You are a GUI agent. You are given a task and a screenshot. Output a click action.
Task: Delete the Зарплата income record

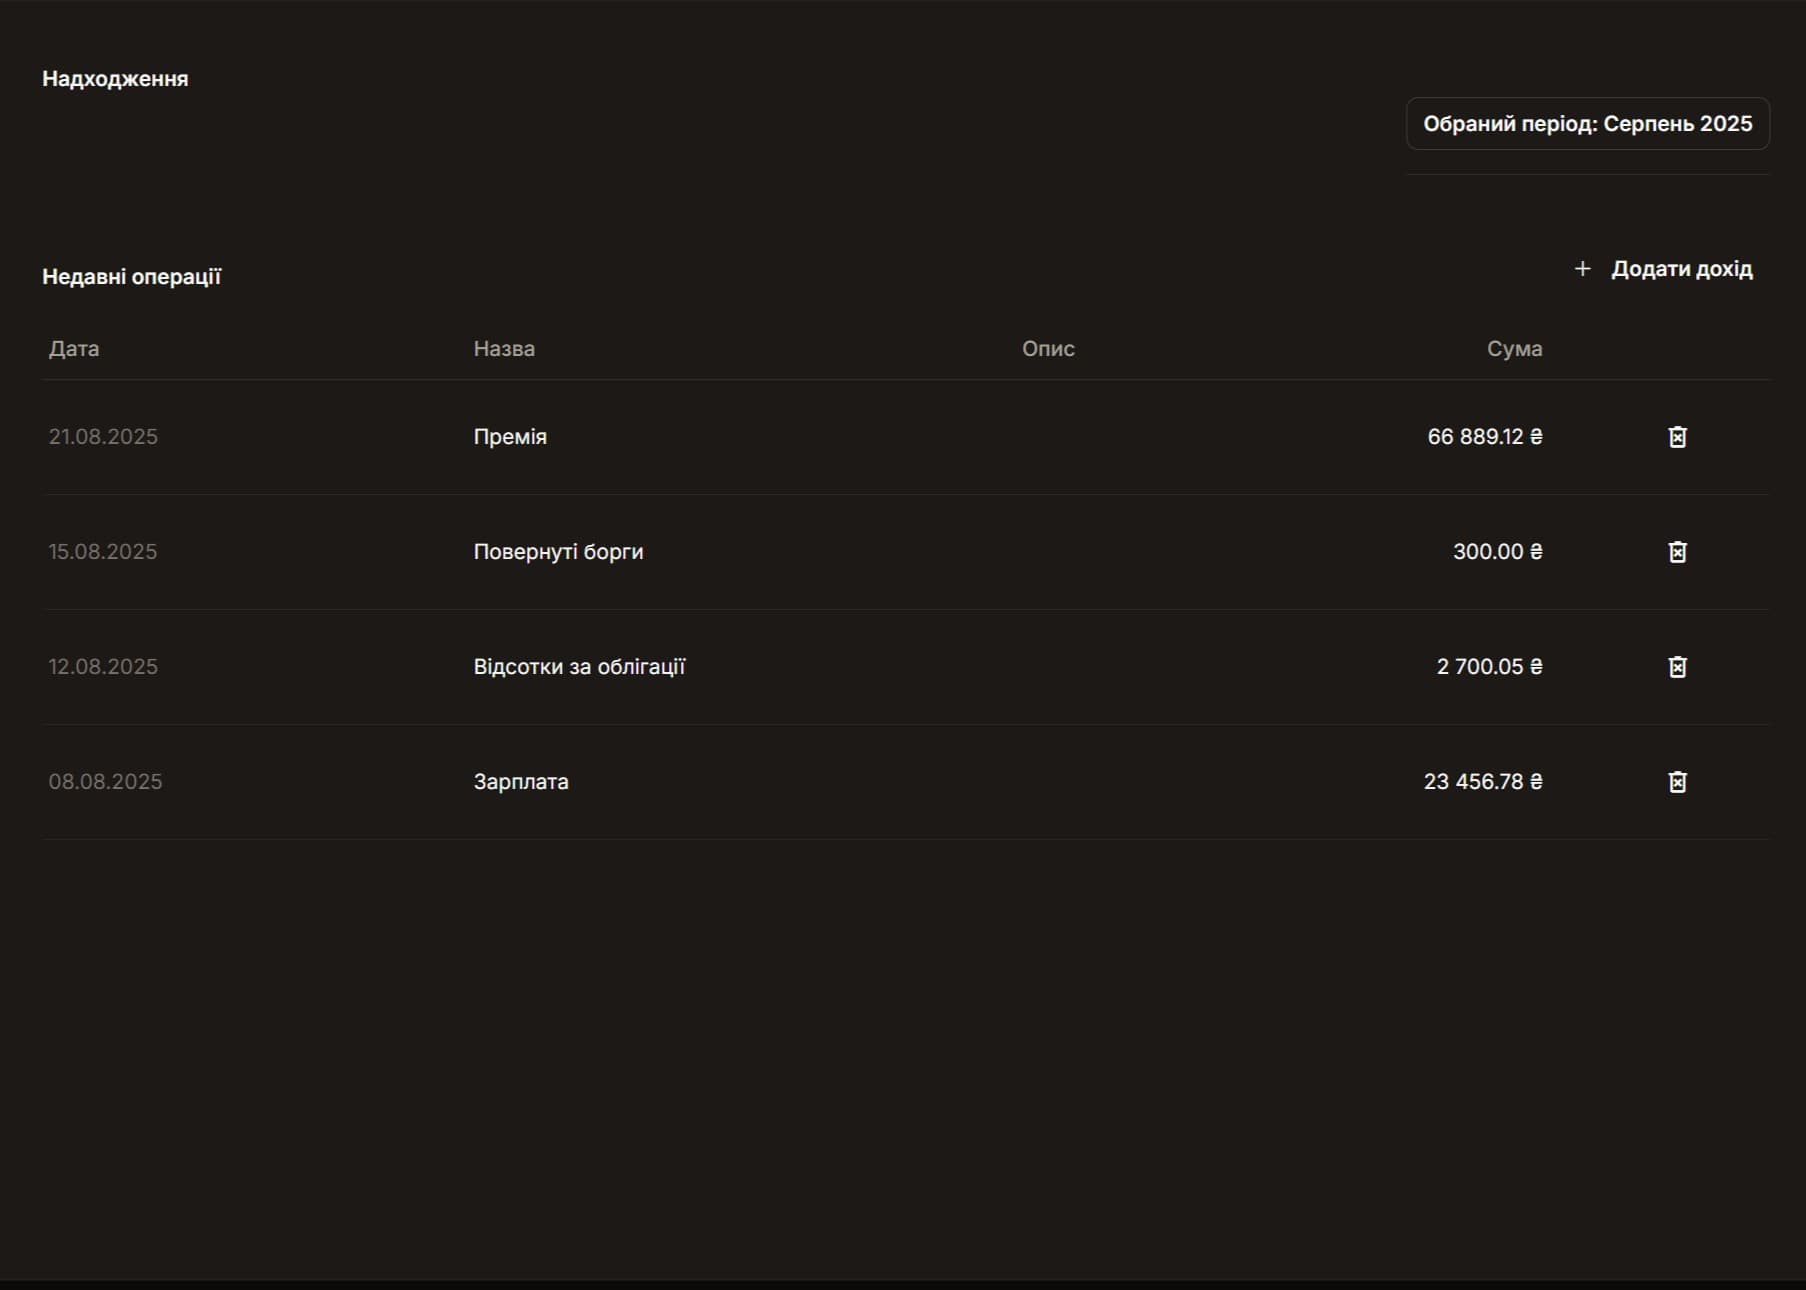[1677, 782]
